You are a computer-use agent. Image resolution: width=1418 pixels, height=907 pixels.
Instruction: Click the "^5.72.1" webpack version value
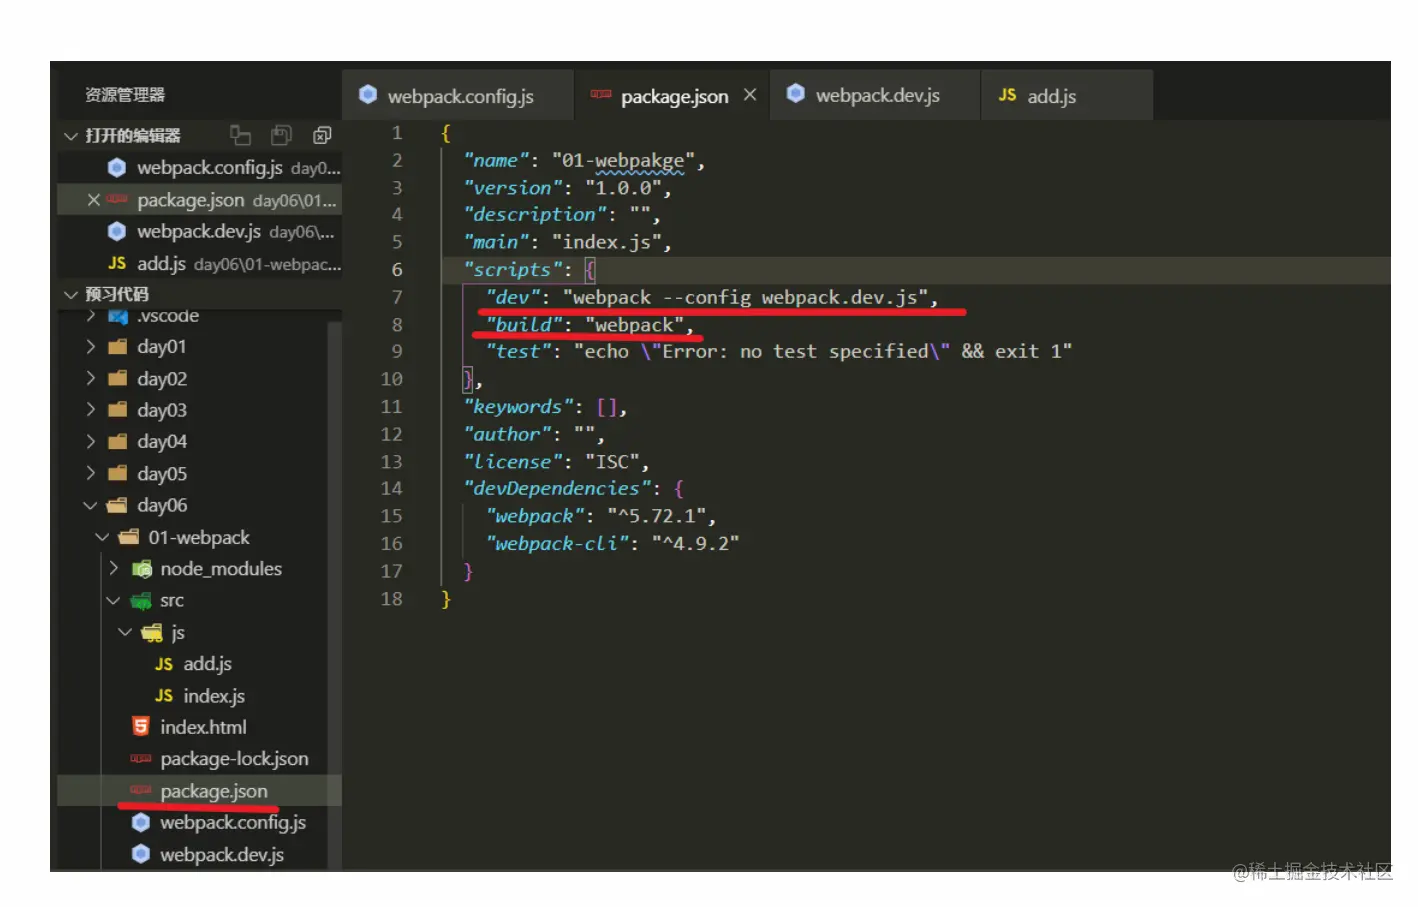[x=656, y=516]
